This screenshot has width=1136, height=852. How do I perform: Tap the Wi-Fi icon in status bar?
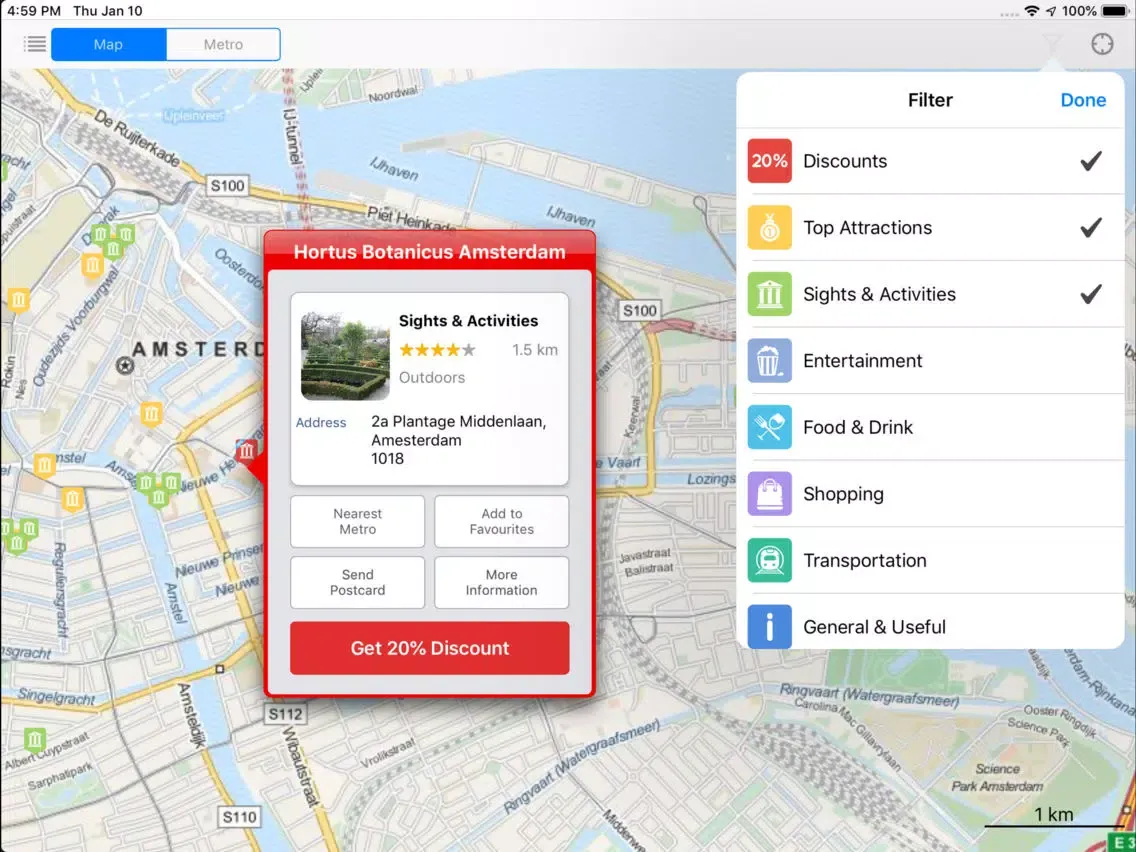point(1032,11)
